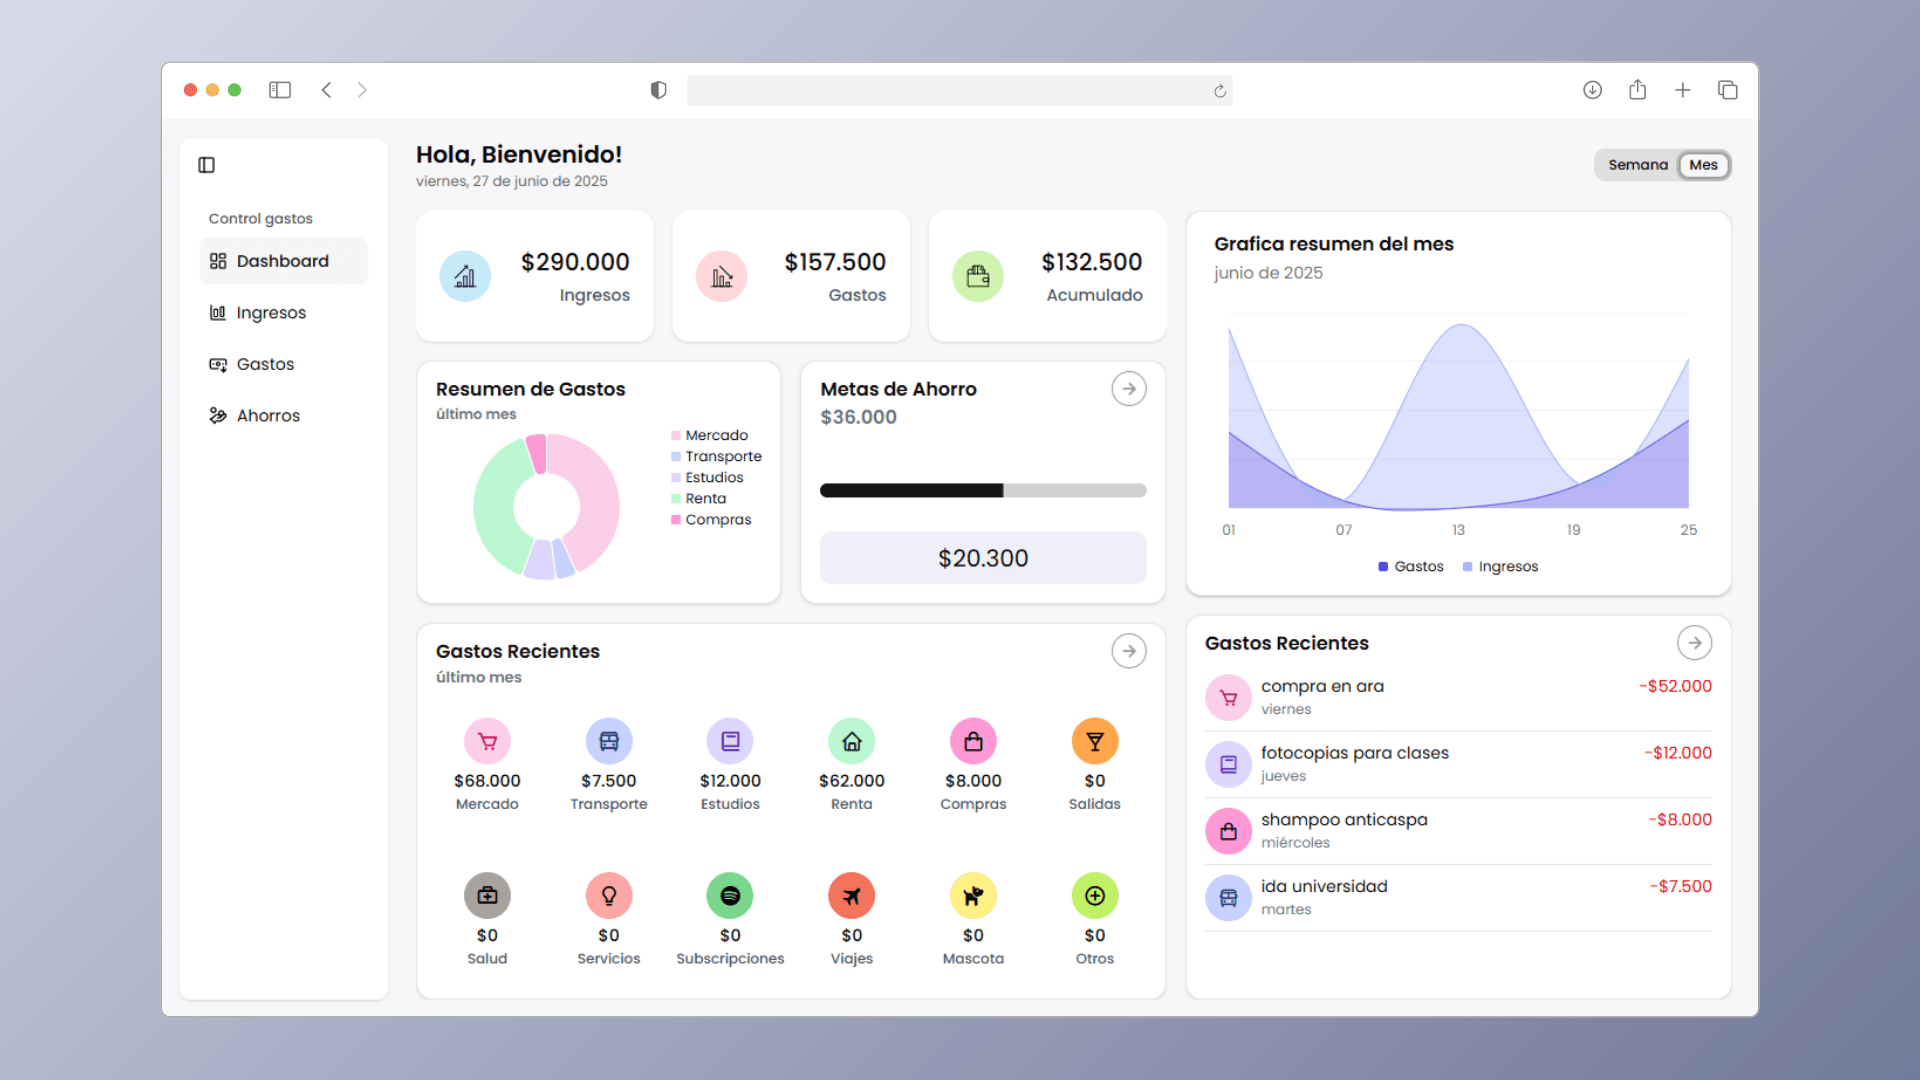
Task: Click the Mercado shopping cart category icon
Action: pos(487,741)
